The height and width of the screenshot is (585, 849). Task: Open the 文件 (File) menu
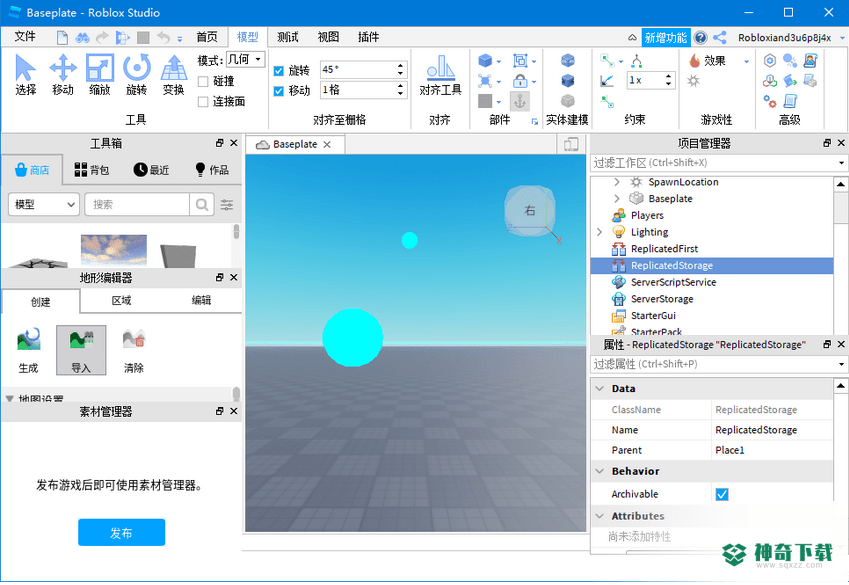coord(25,36)
